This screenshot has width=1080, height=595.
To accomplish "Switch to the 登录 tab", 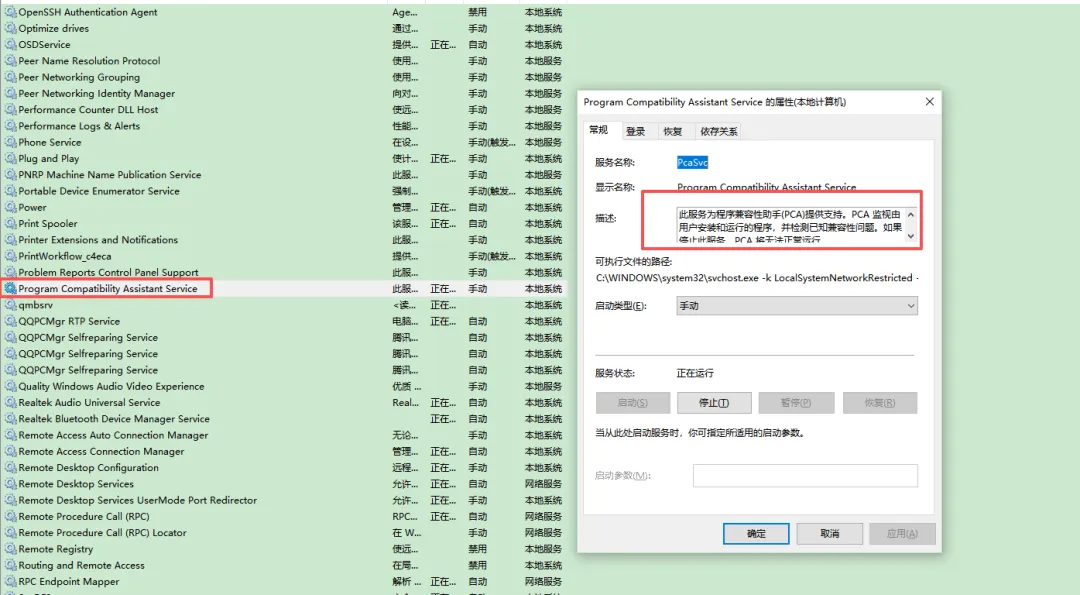I will [x=637, y=130].
